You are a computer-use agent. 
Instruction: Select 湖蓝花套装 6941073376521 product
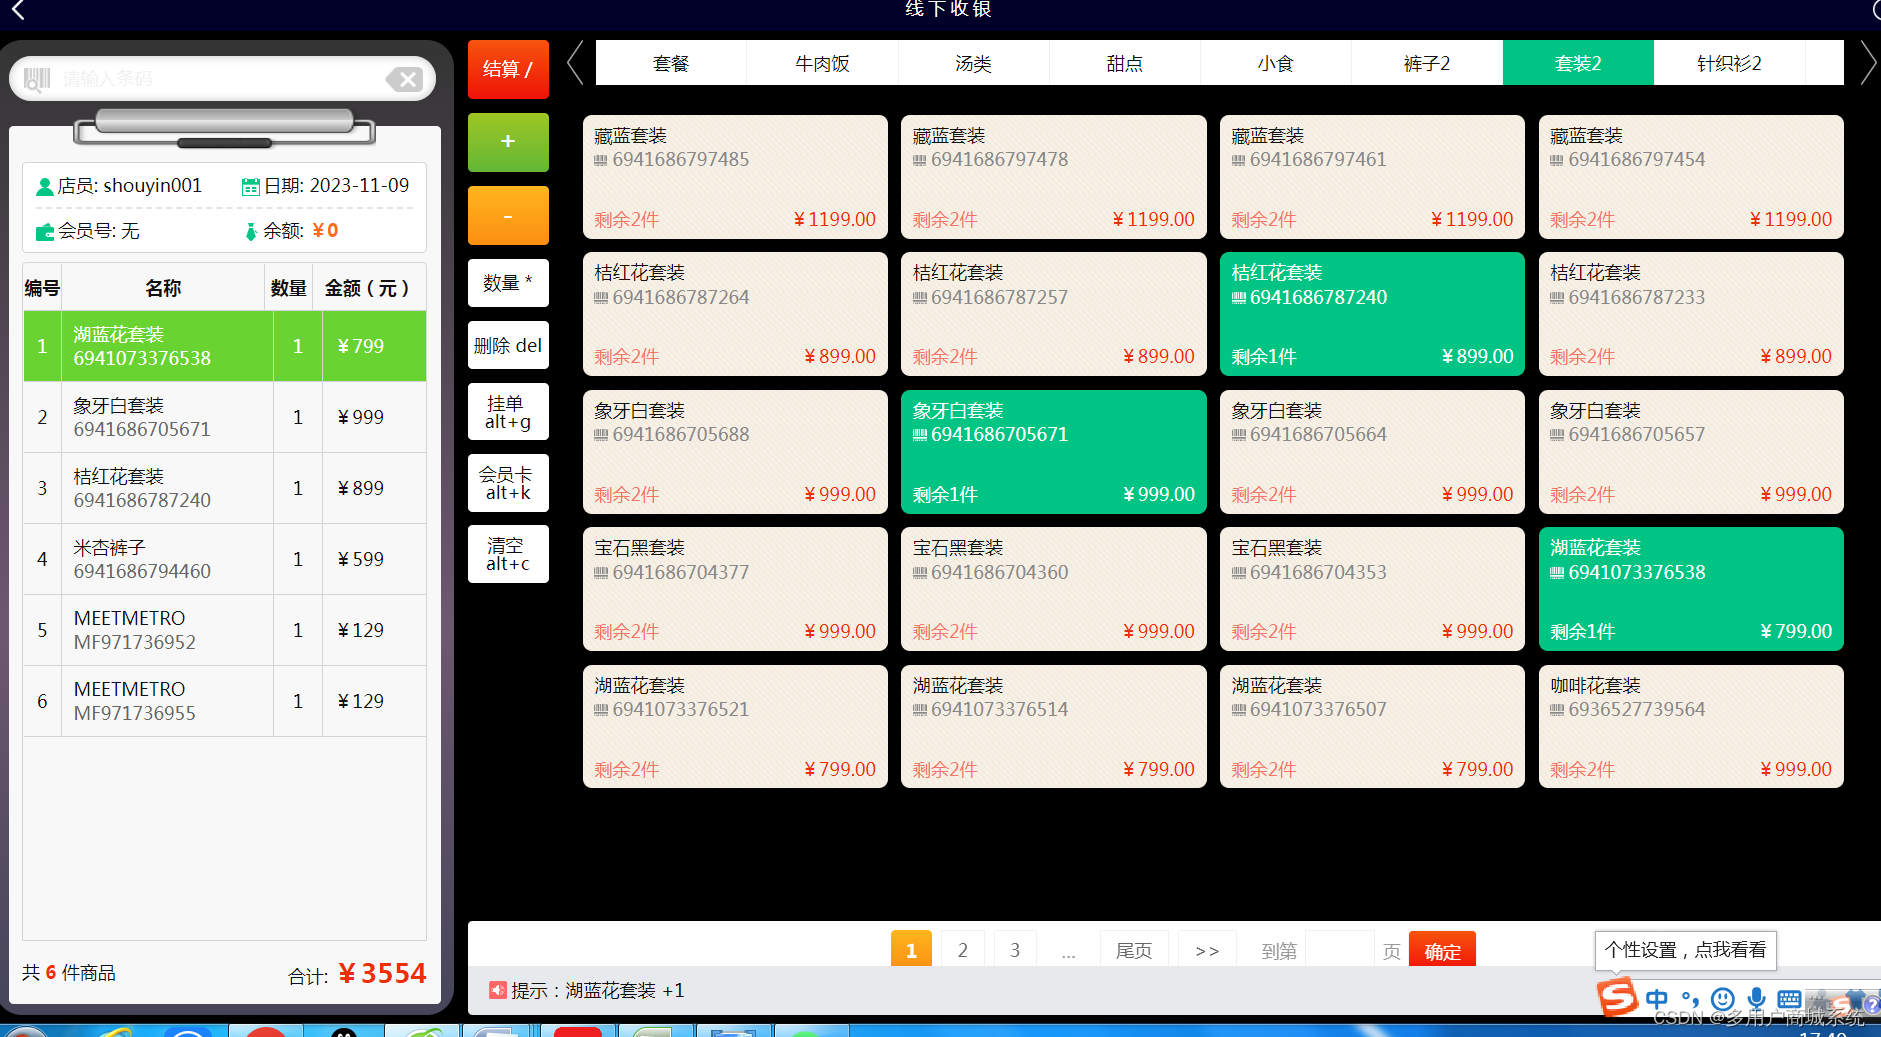coord(735,727)
